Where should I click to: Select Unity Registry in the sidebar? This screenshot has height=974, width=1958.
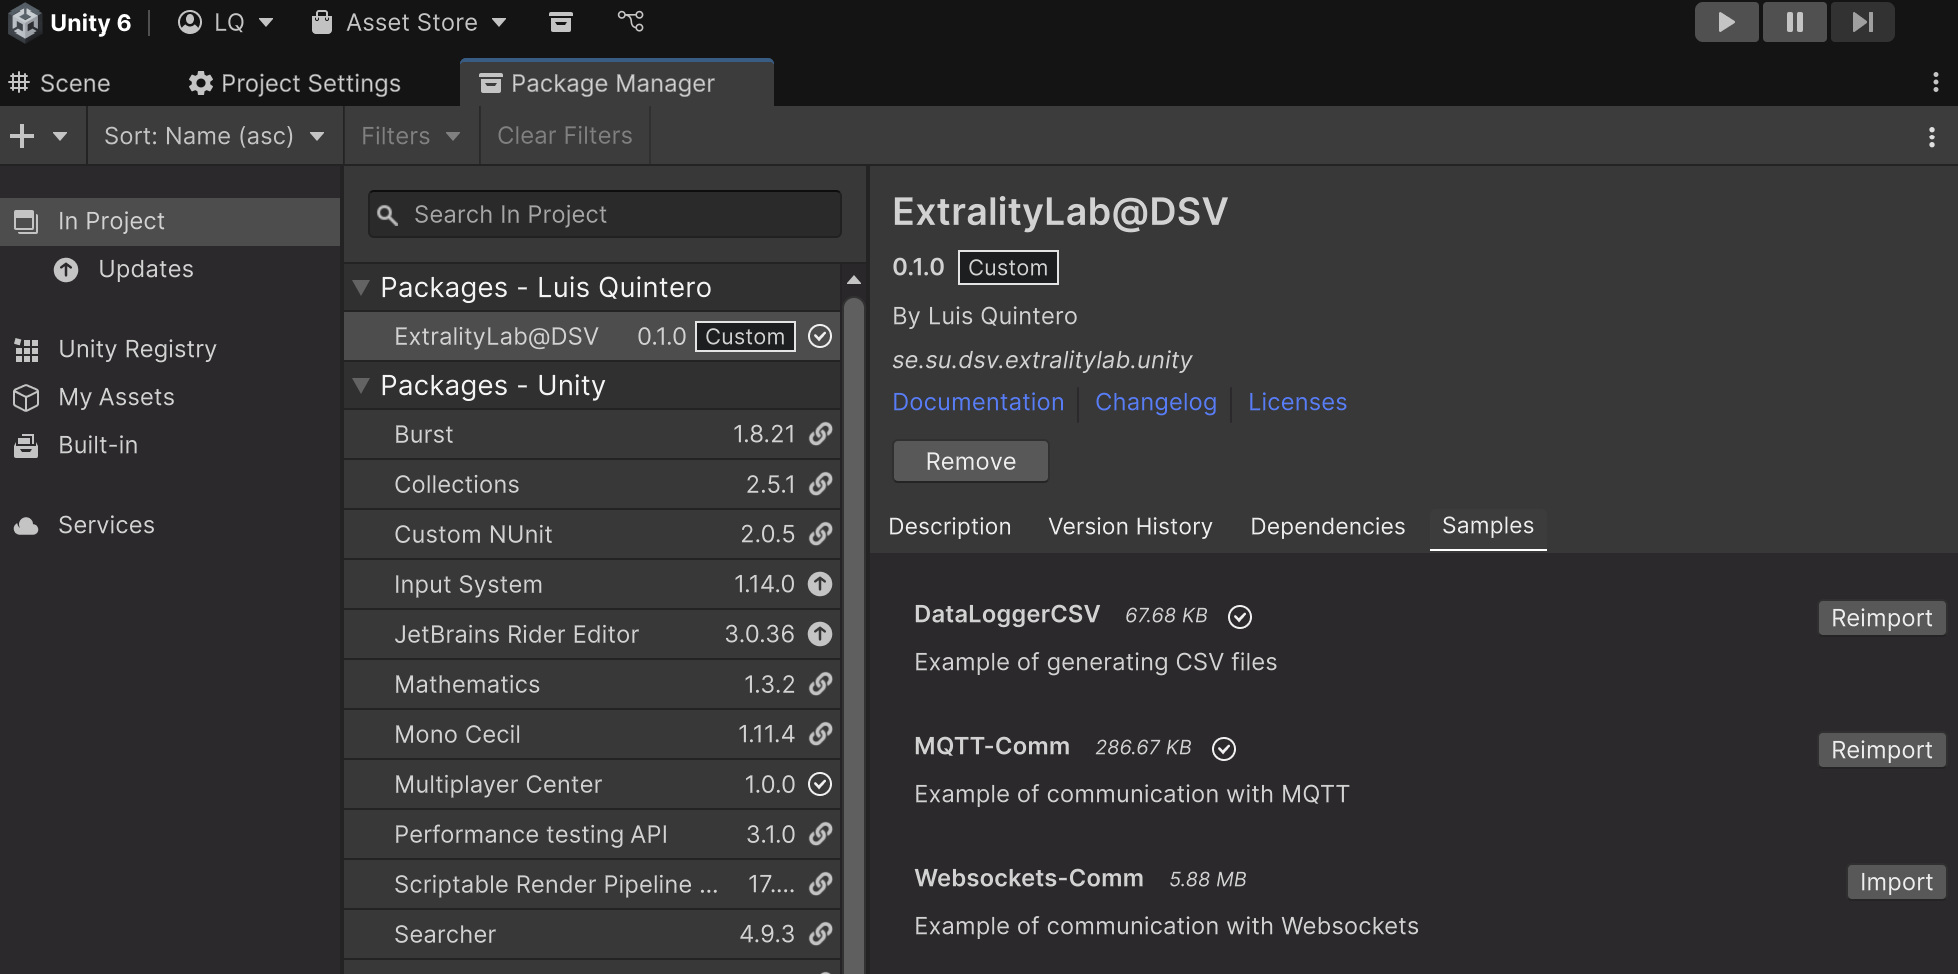(x=137, y=349)
